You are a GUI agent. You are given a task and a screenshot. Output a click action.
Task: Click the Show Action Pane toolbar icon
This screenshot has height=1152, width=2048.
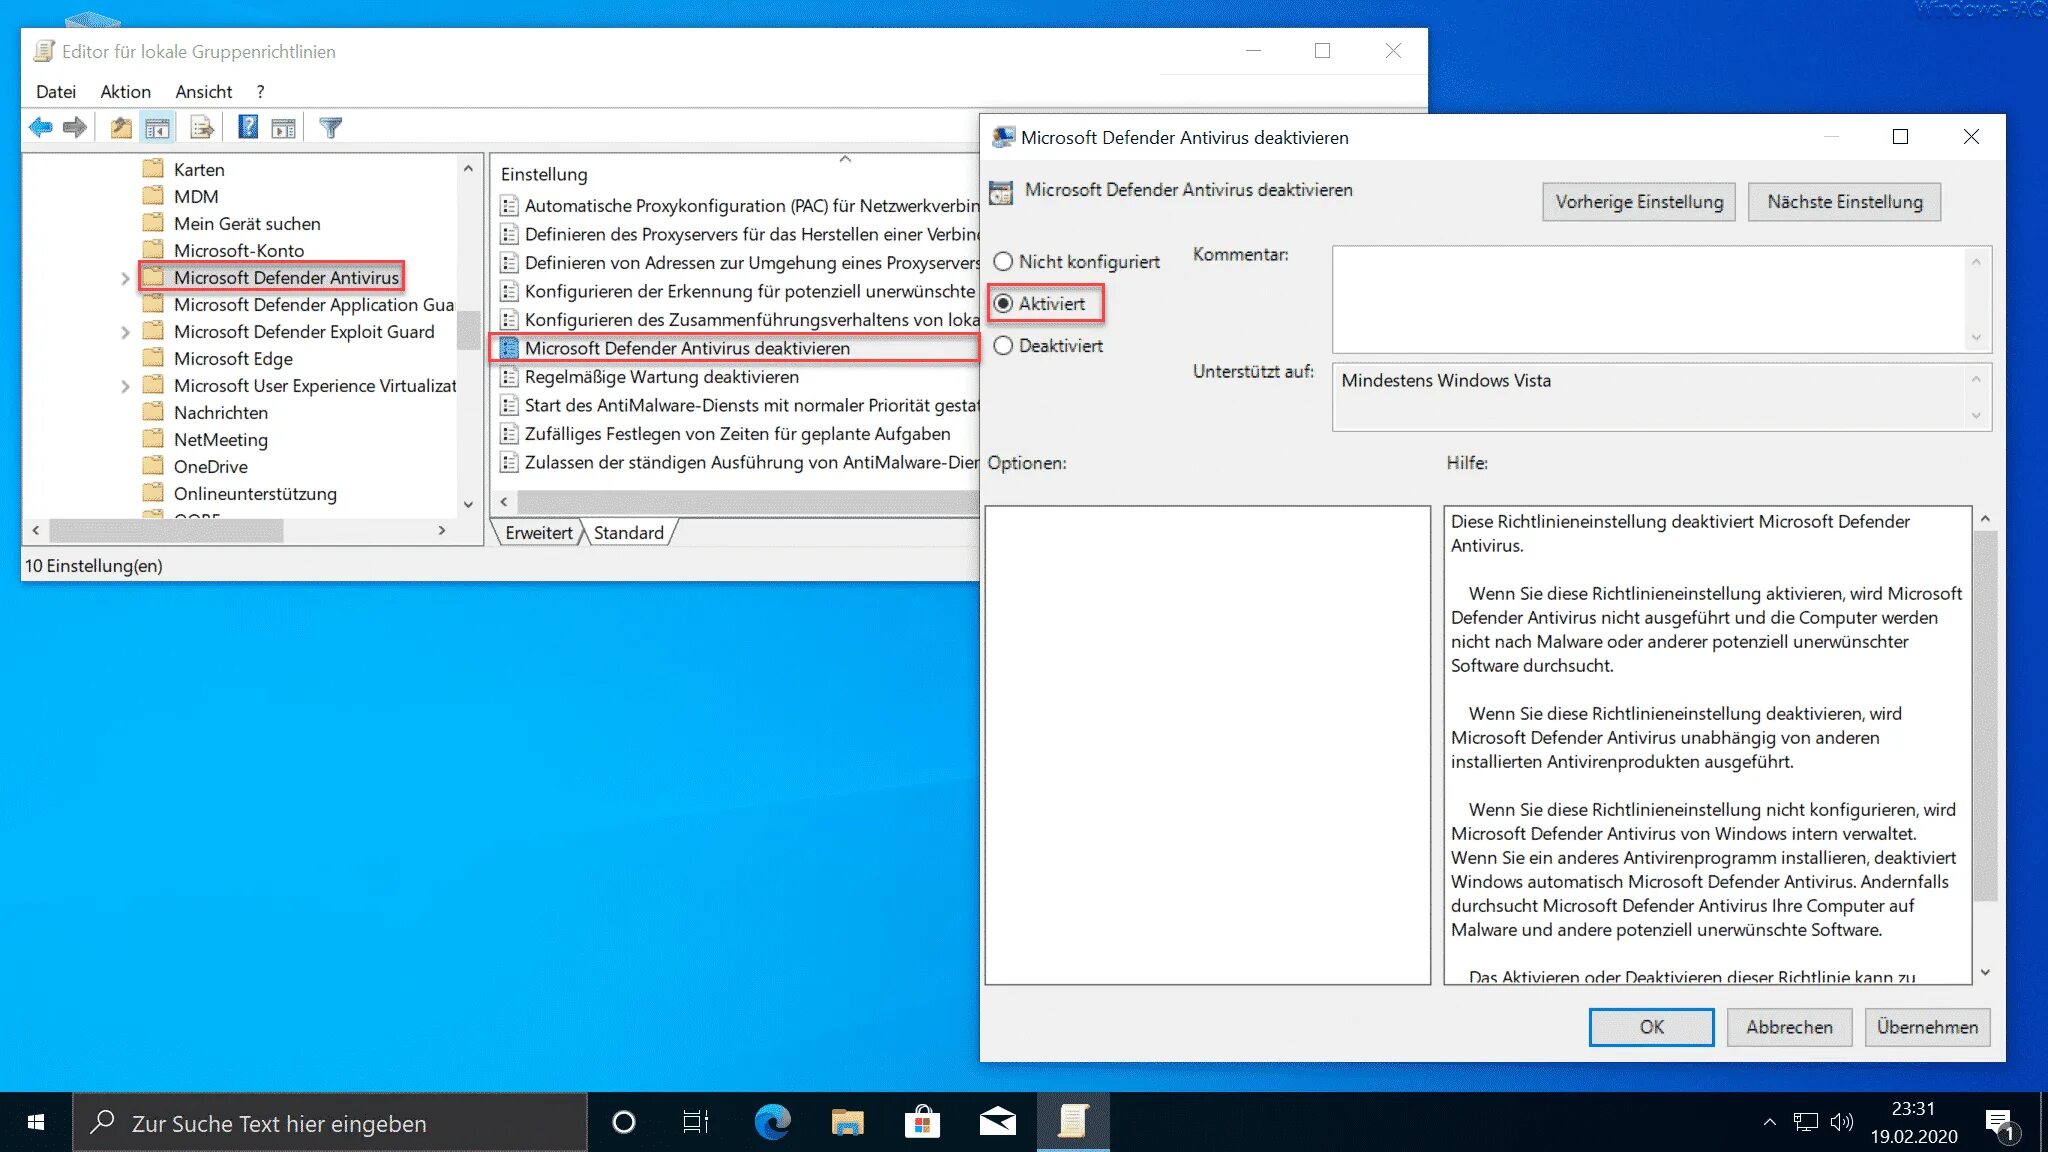tap(284, 127)
